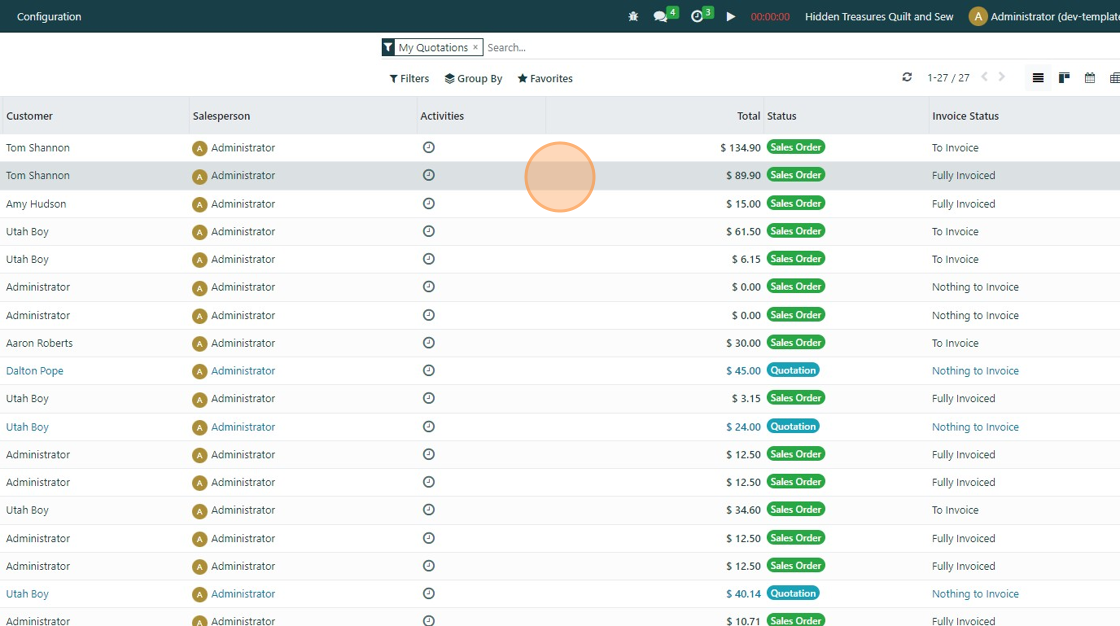Viewport: 1120px width, 626px height.
Task: Switch to kanban view
Action: [x=1064, y=78]
